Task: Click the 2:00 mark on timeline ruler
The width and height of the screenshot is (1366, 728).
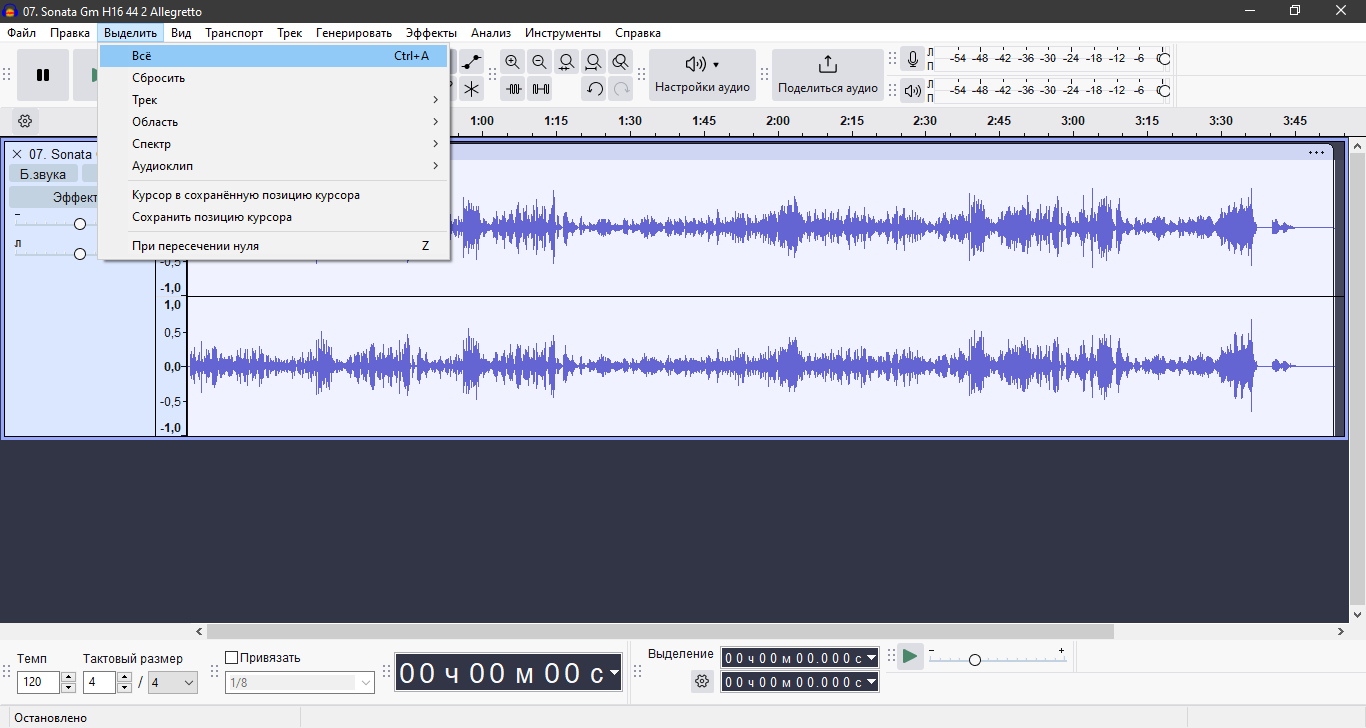Action: (x=778, y=121)
